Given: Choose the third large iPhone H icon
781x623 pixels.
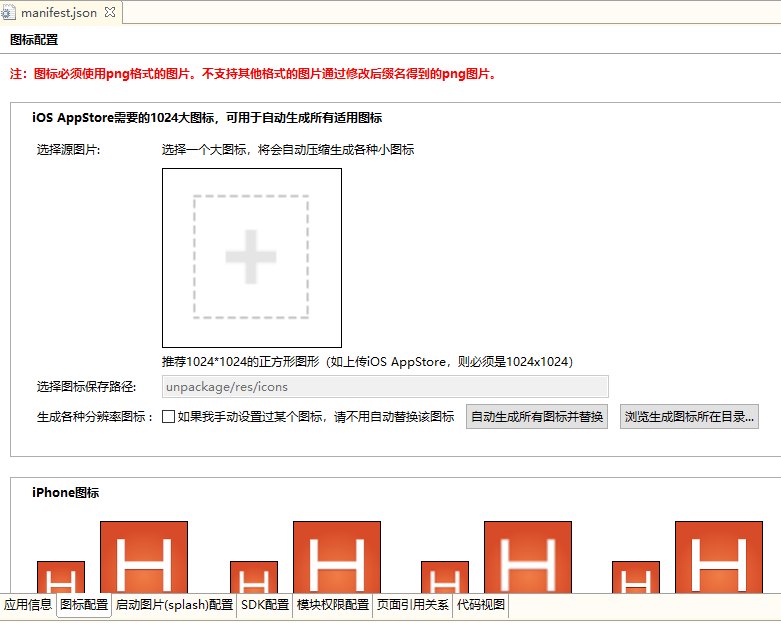Looking at the screenshot, I should tap(528, 558).
